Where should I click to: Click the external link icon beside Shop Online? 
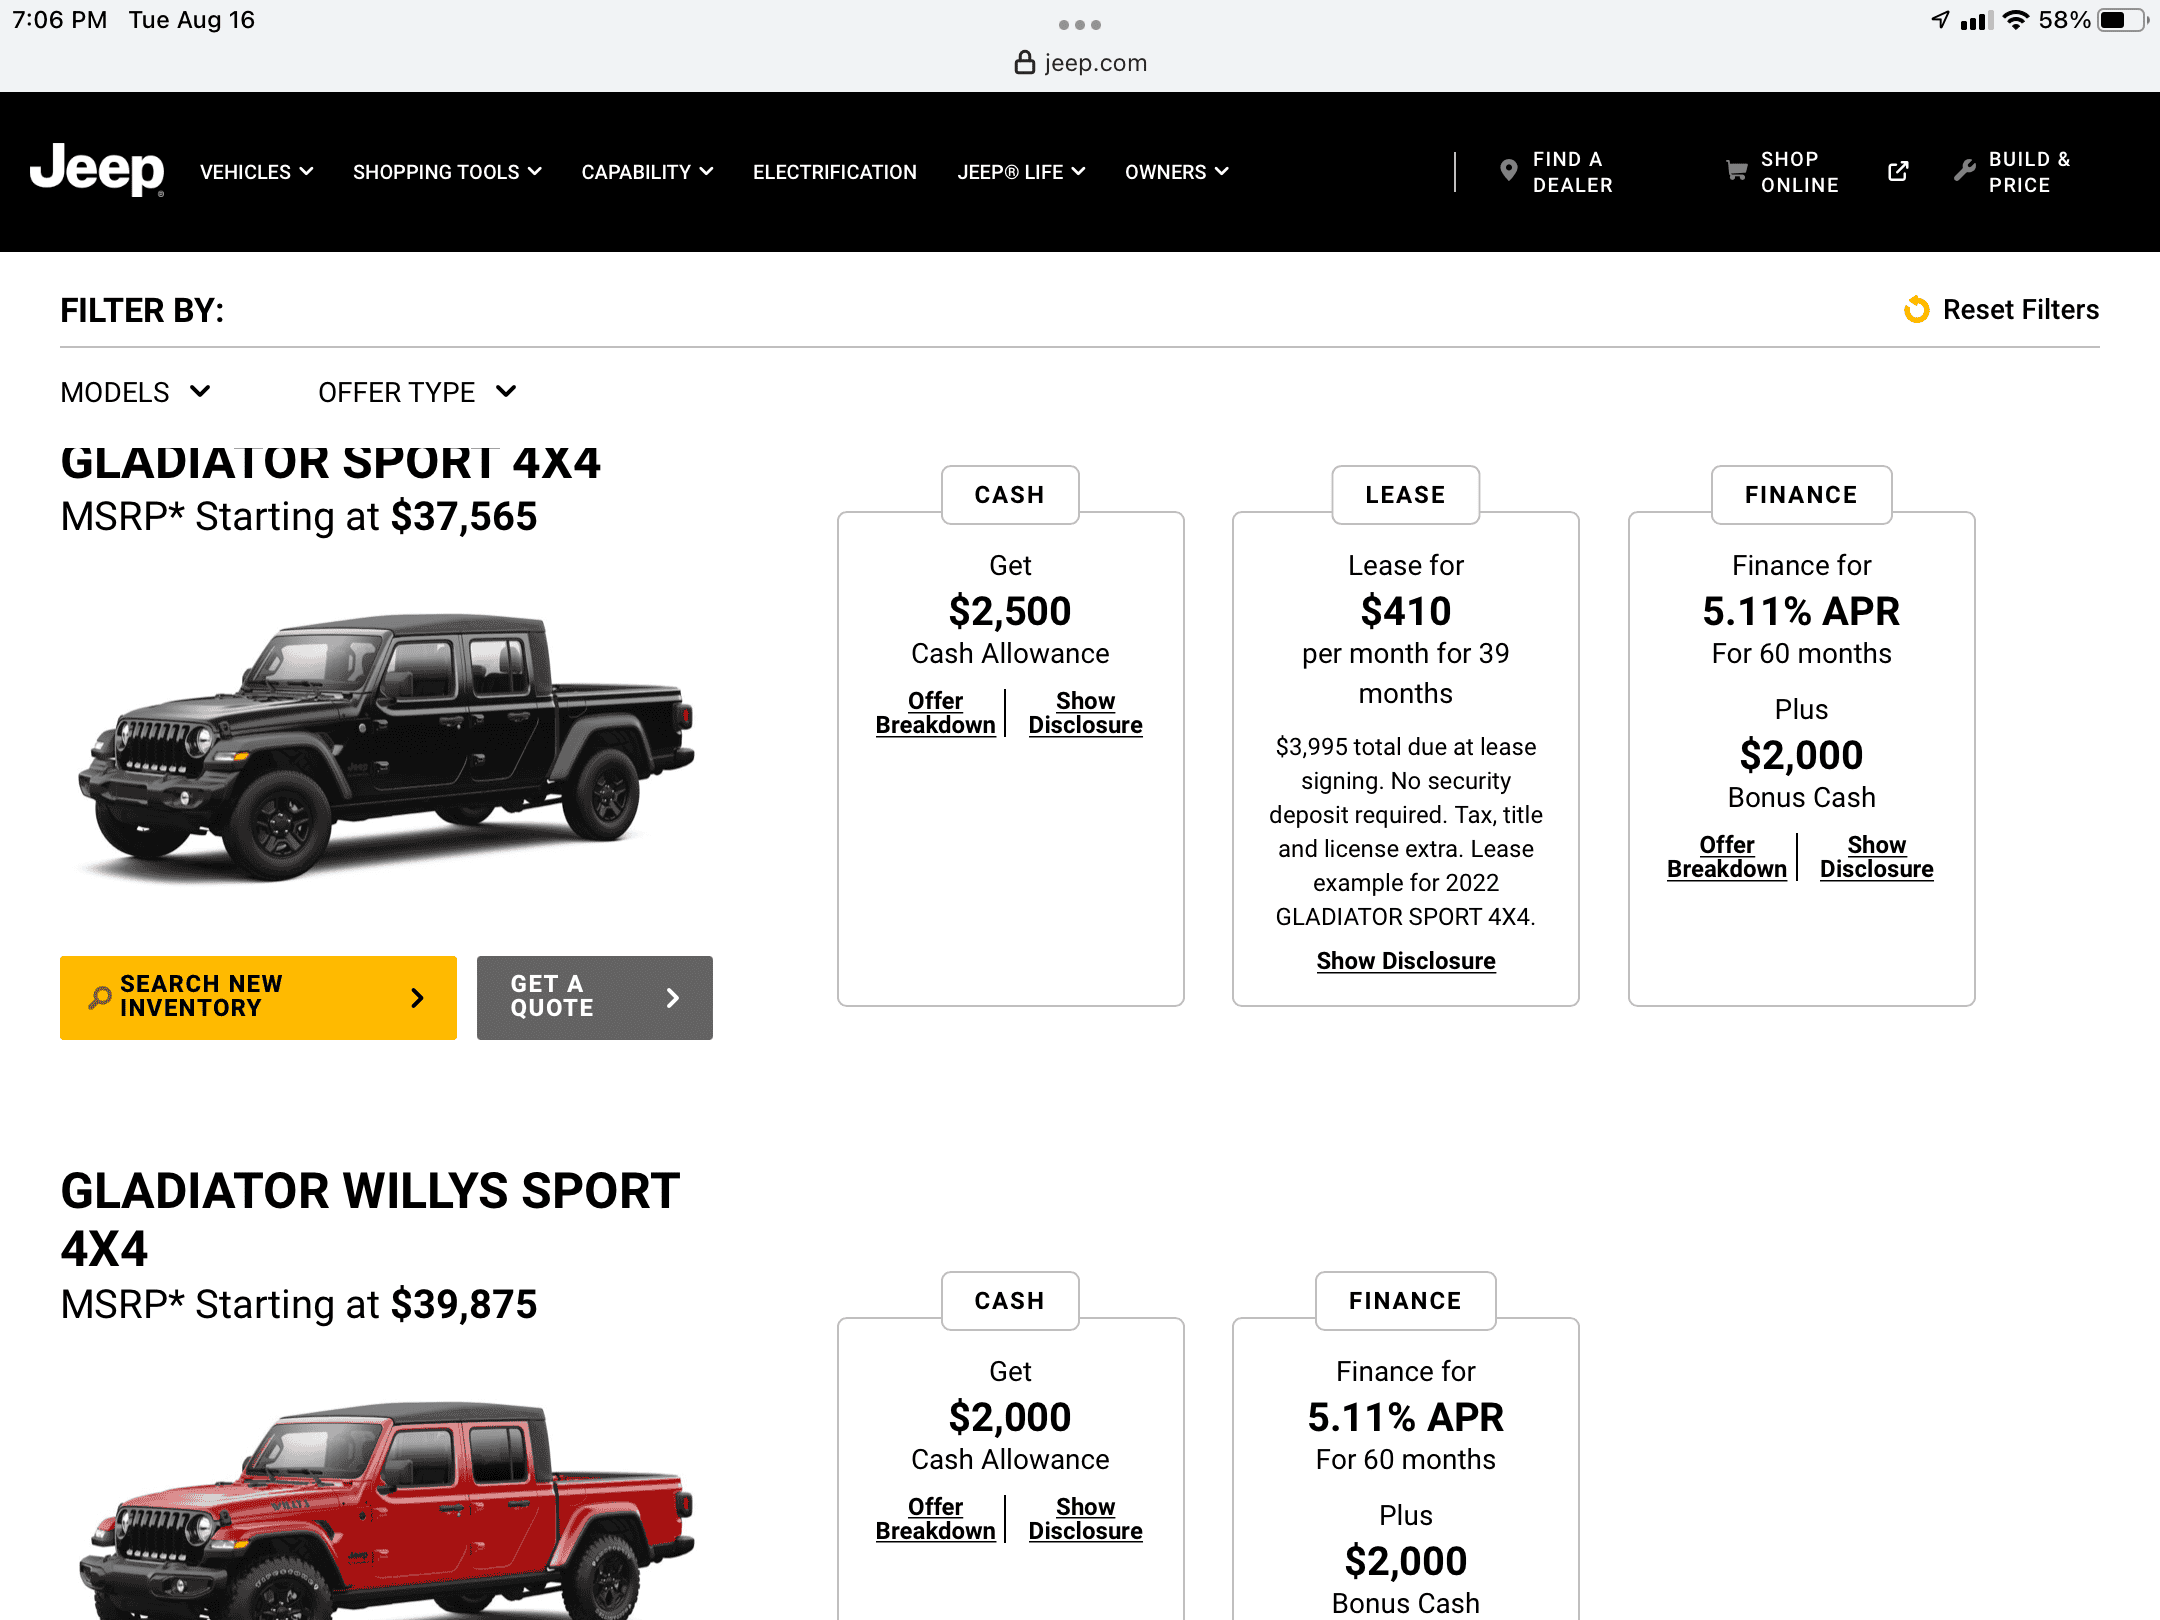coord(1898,171)
